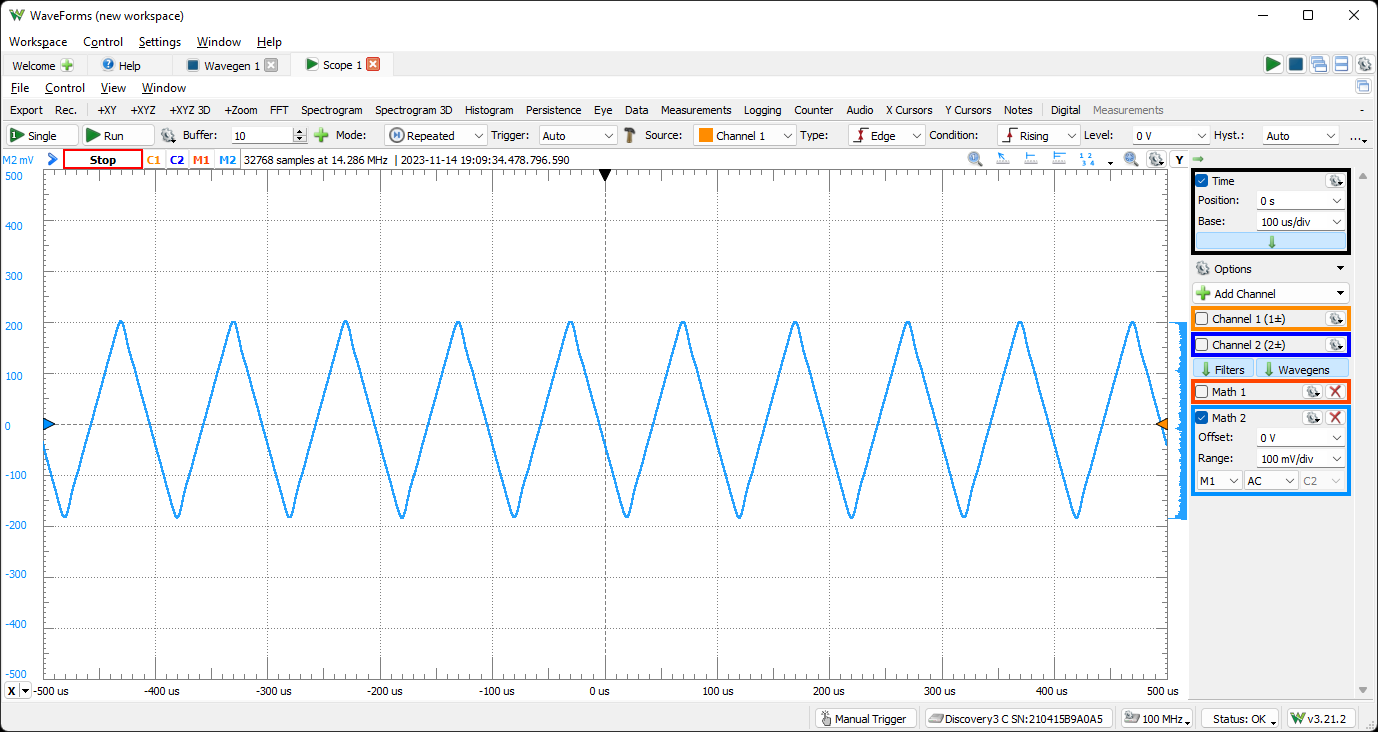The width and height of the screenshot is (1378, 732).
Task: Enable the Channel 1 visibility checkbox
Action: coord(1202,318)
